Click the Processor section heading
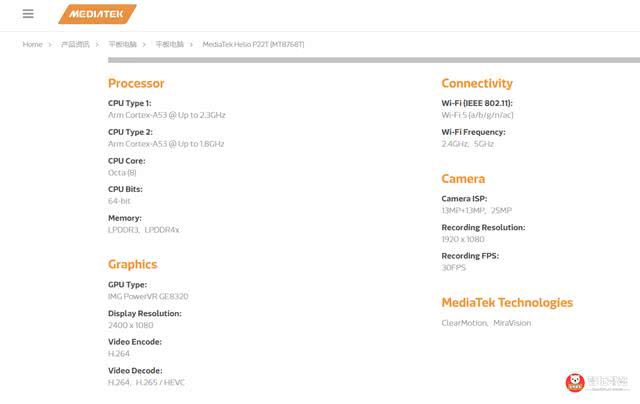Screen dimensions: 640x404 (136, 83)
